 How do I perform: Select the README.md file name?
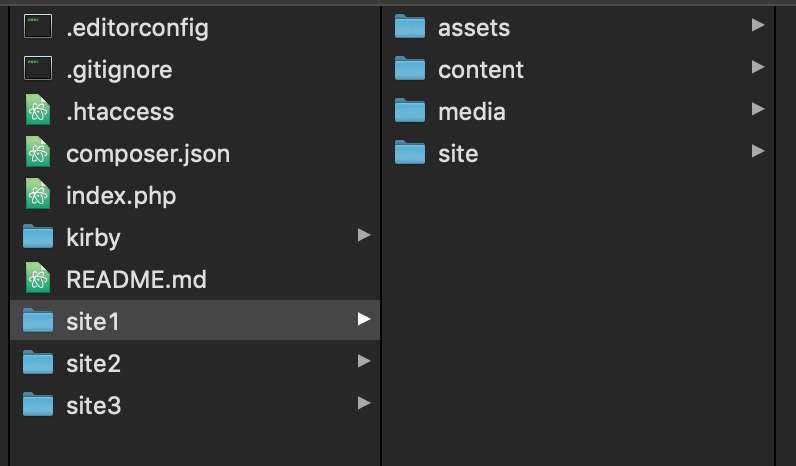click(x=136, y=278)
